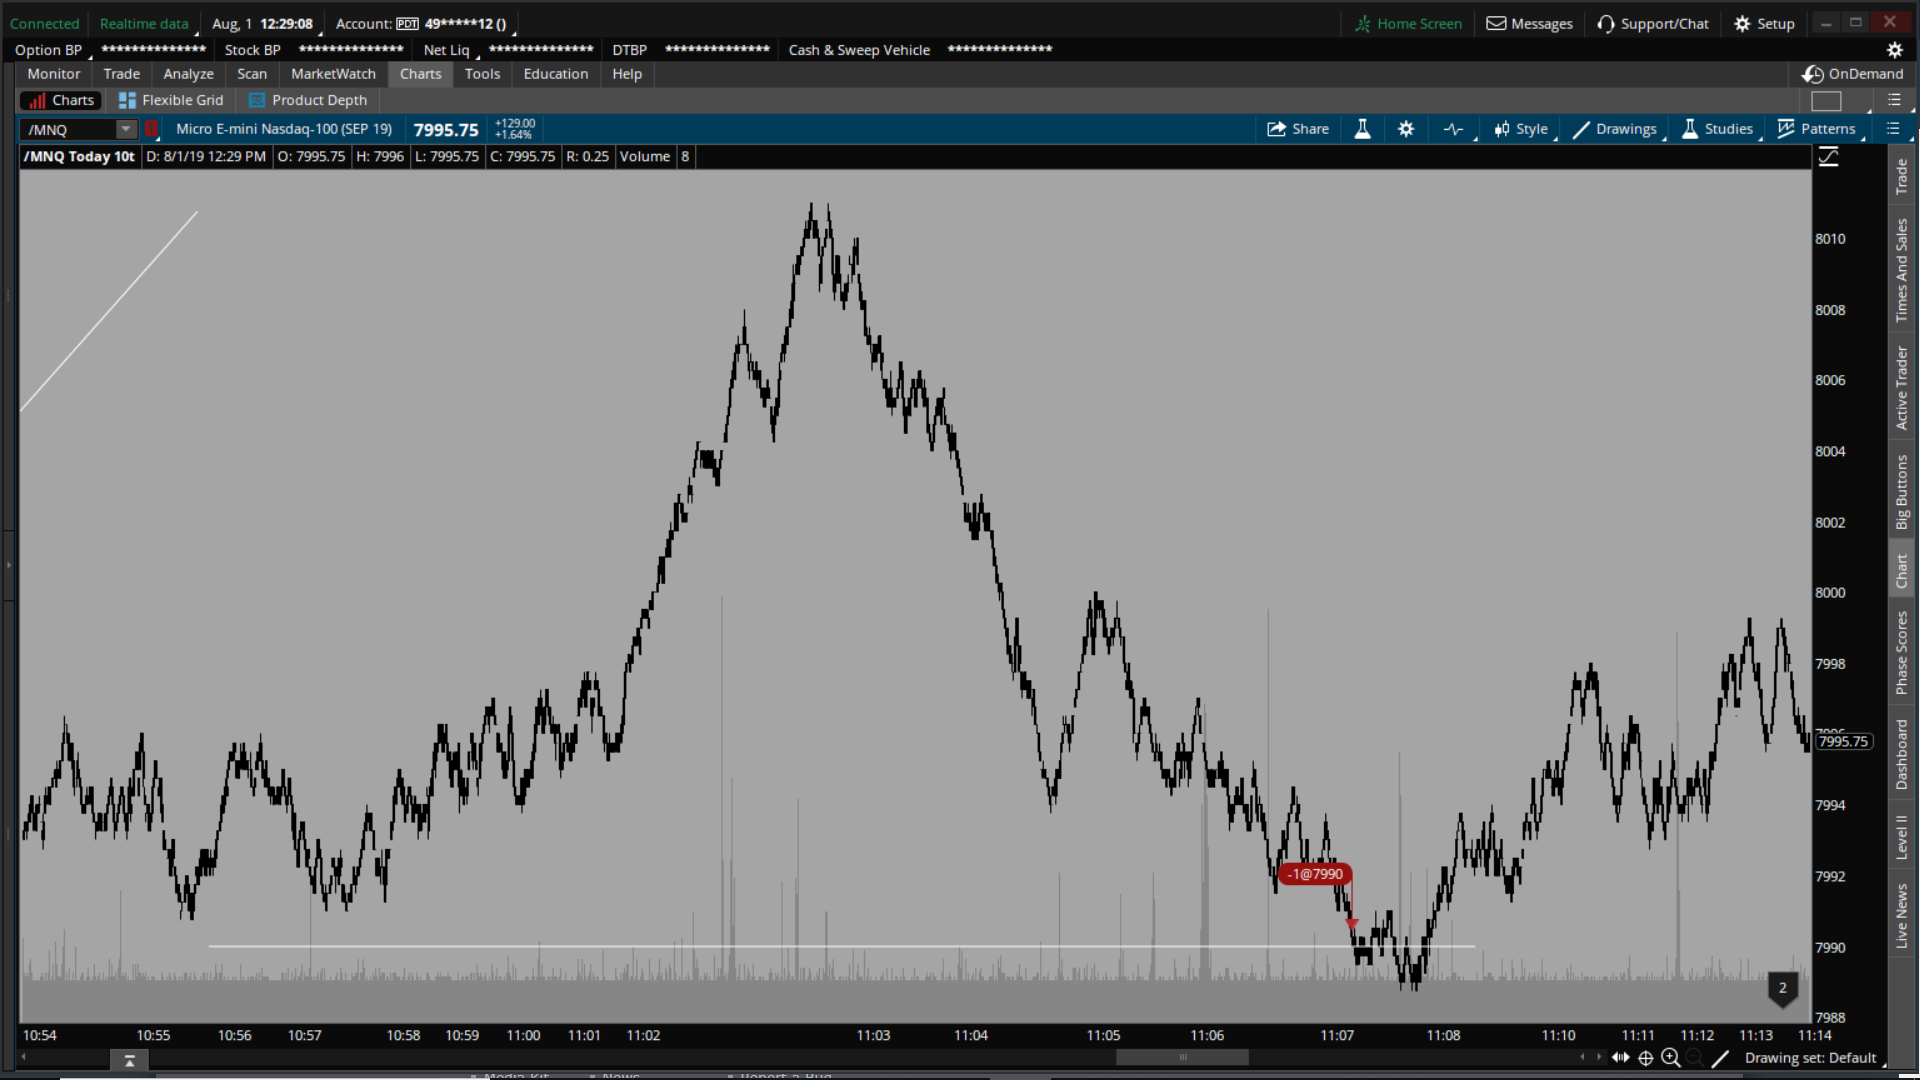Click the scroll right arrow by zoom controls
This screenshot has width=1920, height=1080.
tap(1599, 1057)
